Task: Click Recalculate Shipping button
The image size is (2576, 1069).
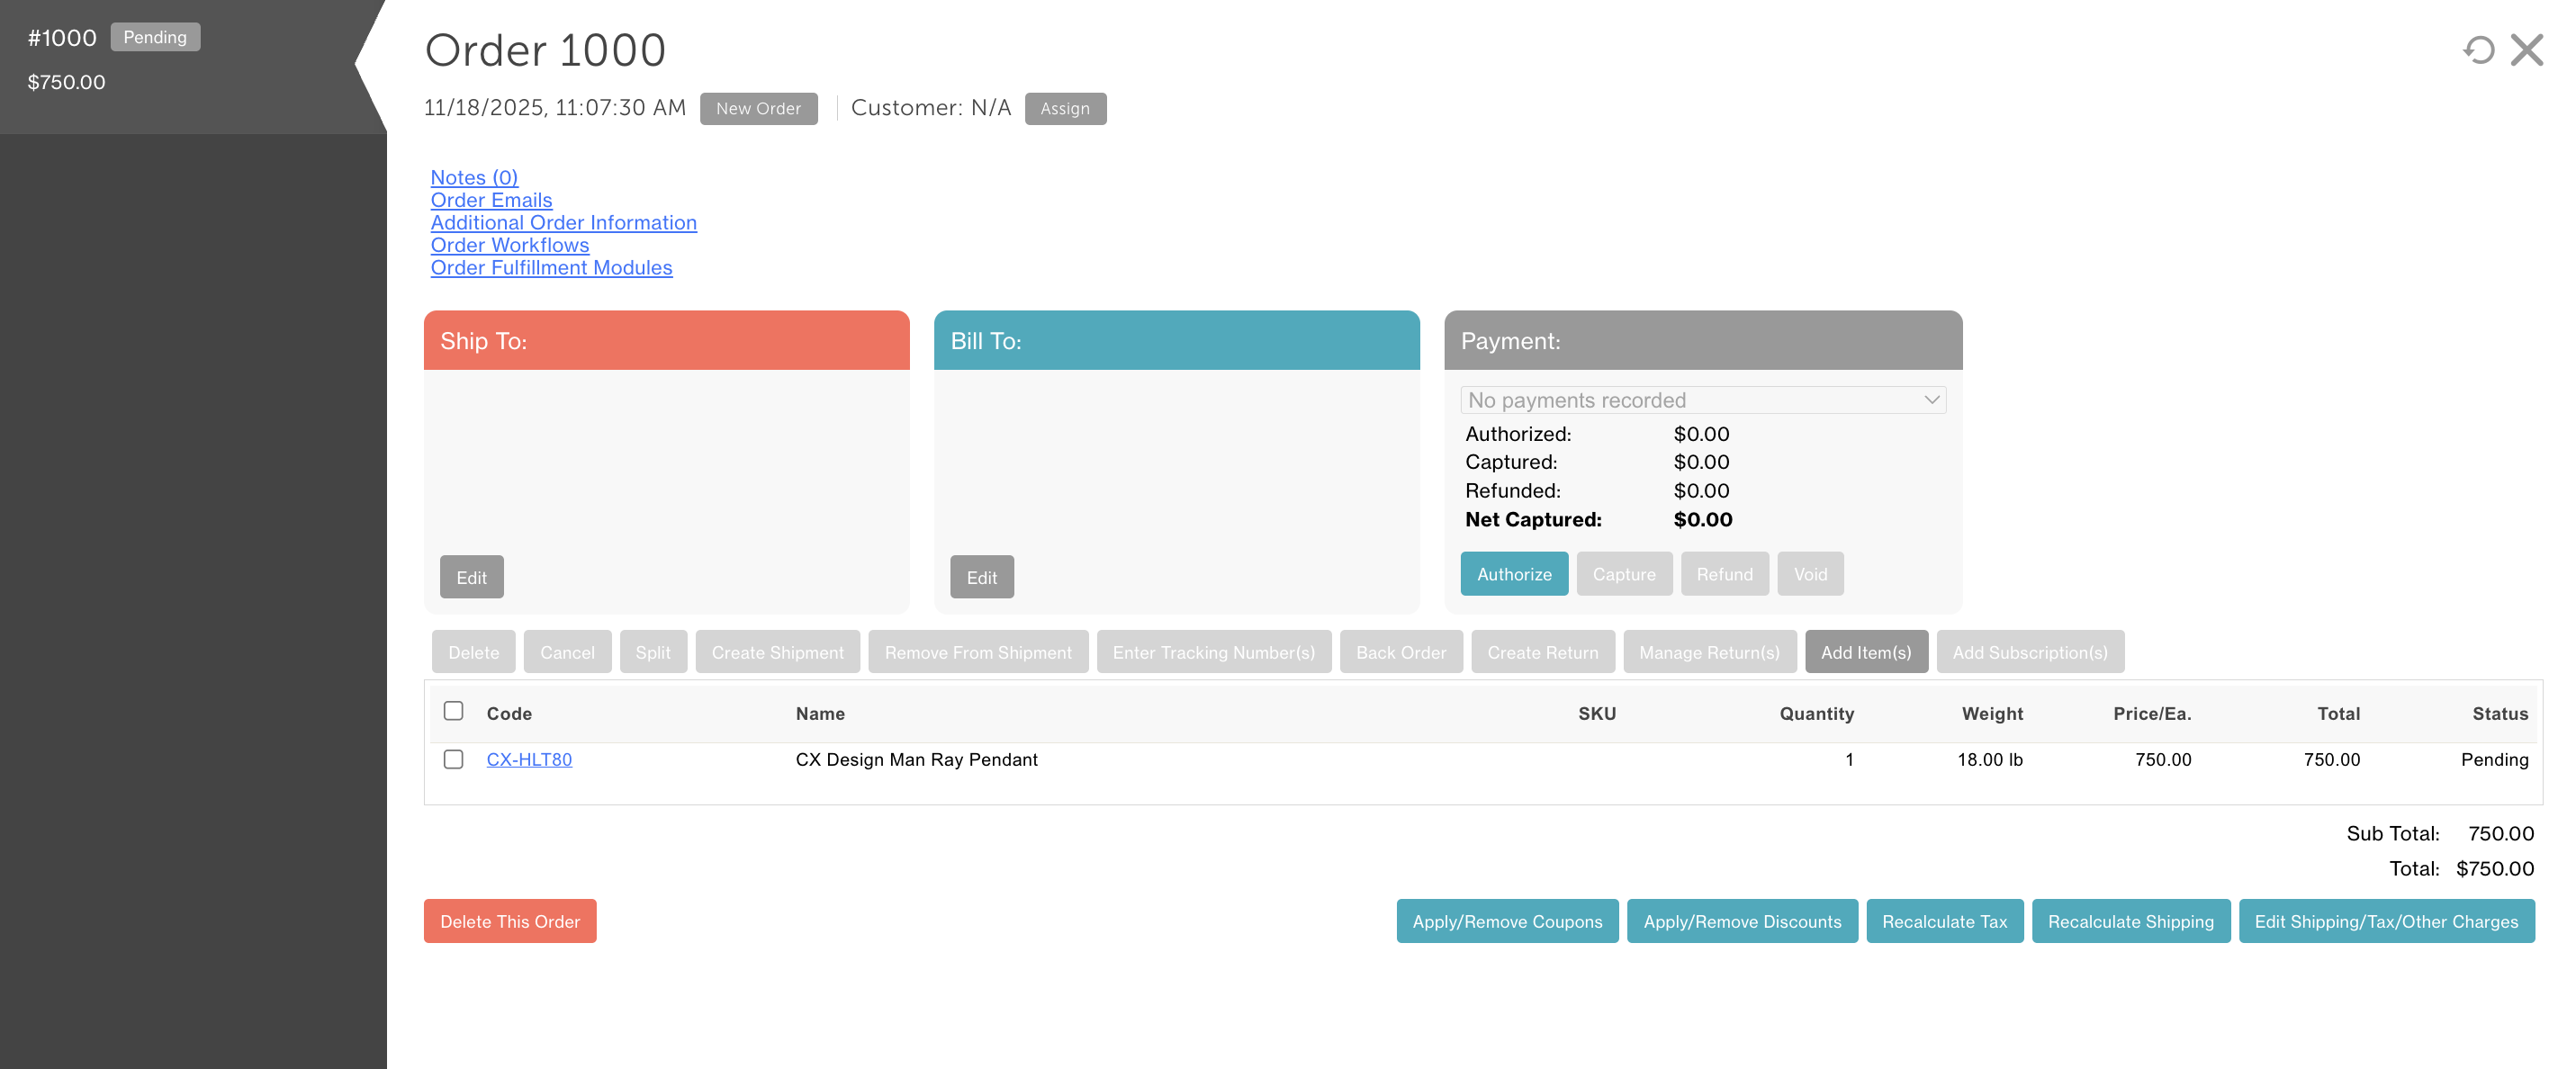Action: [2131, 921]
